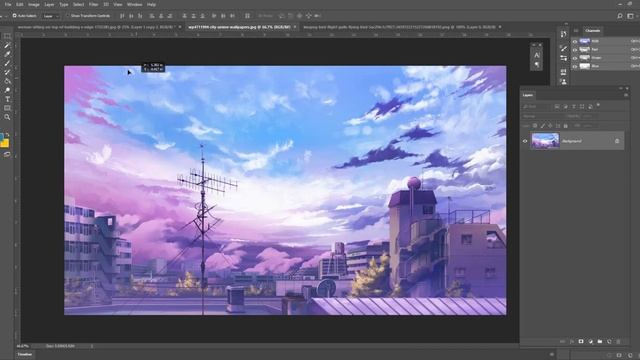This screenshot has height=360, width=640.
Task: Open the Paragraph panel icon
Action: [x=537, y=65]
